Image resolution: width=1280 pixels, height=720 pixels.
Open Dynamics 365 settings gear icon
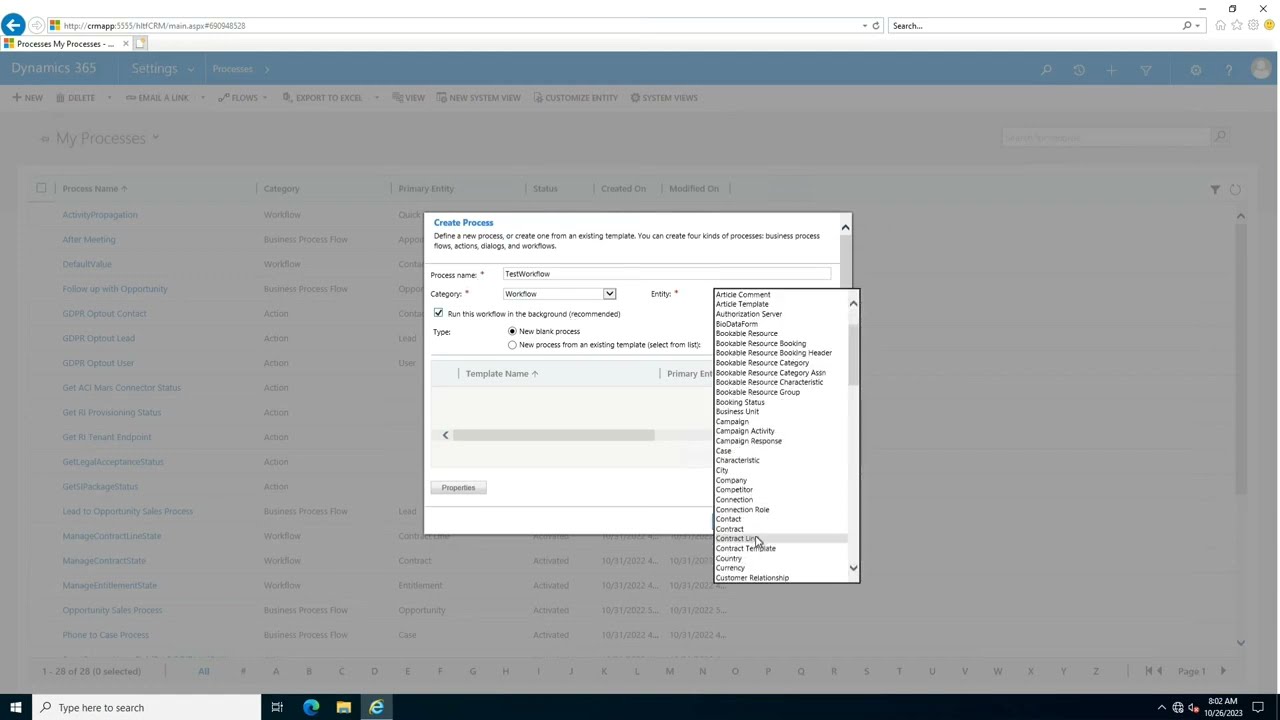[x=1196, y=70]
